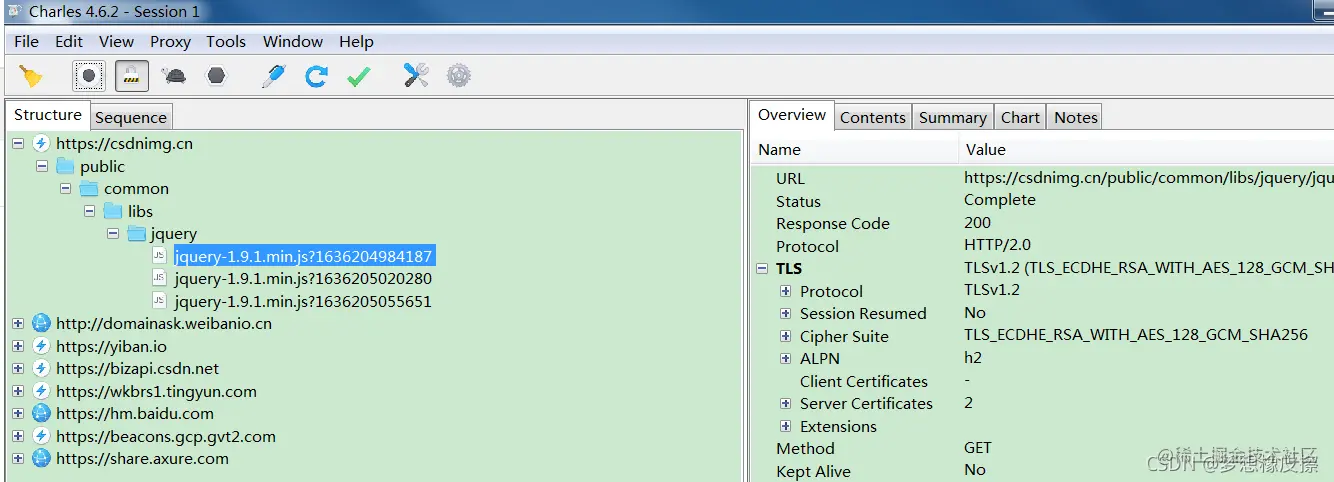This screenshot has width=1334, height=482.
Task: Select the Chart tab
Action: [1021, 117]
